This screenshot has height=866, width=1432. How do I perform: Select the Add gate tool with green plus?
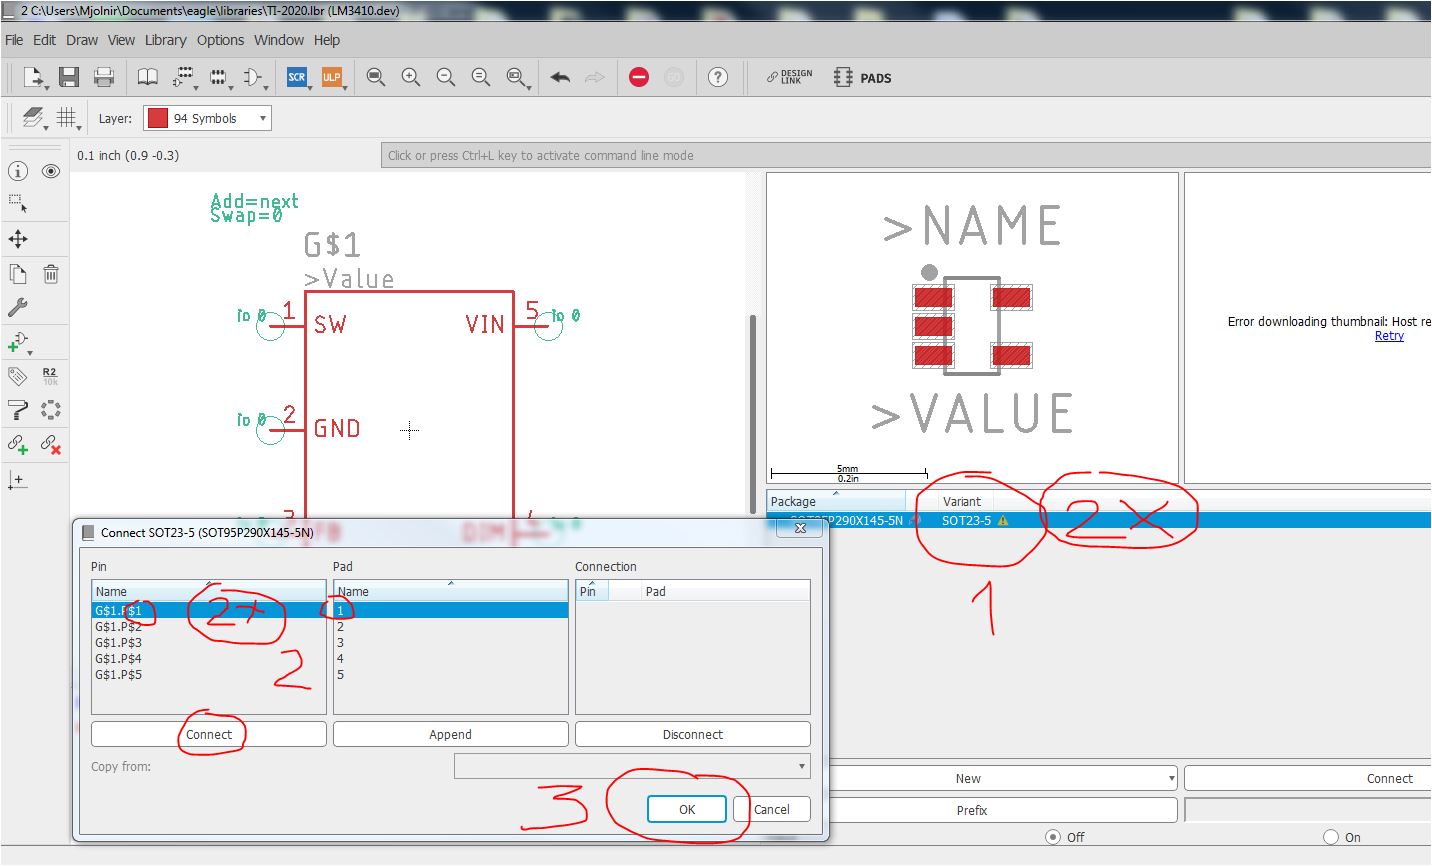[18, 342]
